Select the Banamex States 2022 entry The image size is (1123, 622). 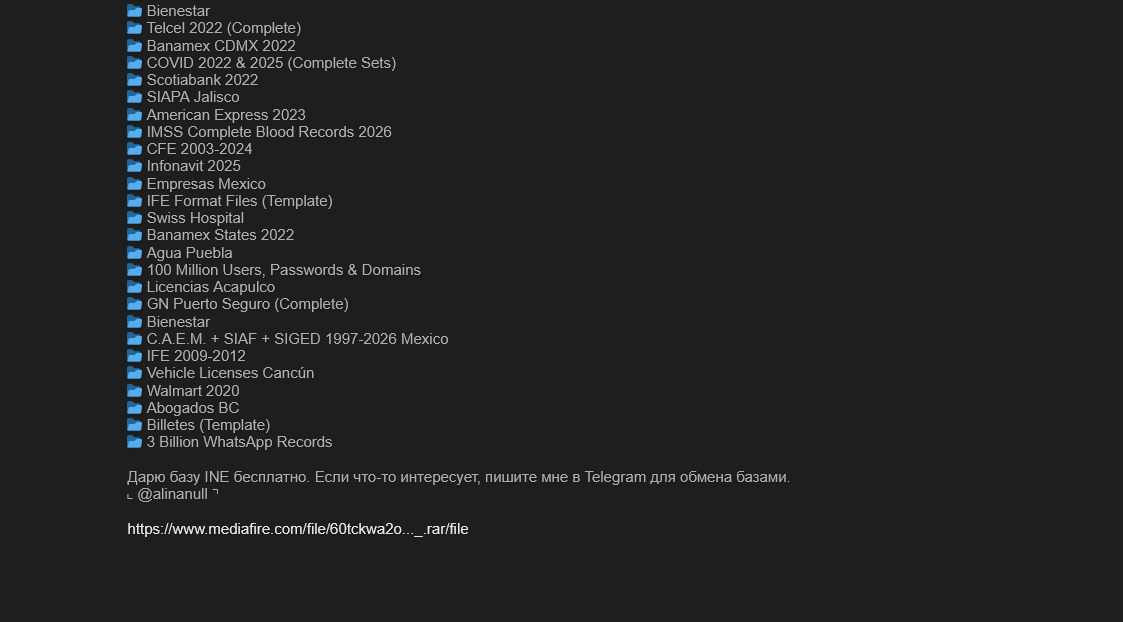[220, 235]
